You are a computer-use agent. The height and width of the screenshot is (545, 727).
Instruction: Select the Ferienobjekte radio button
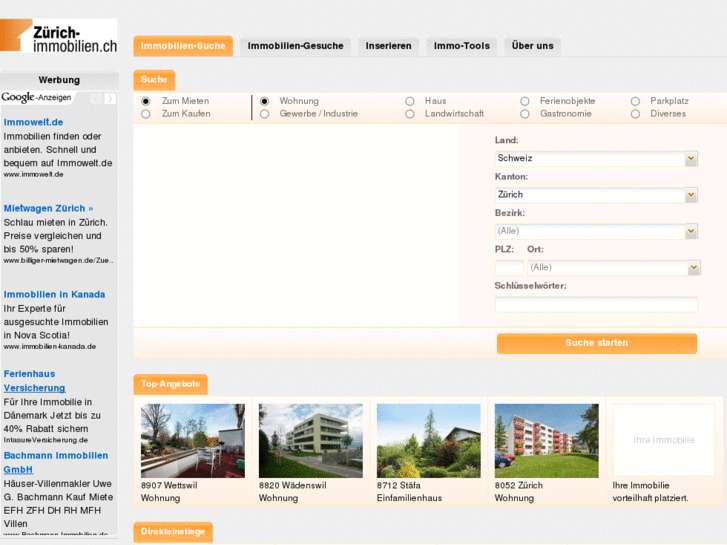(524, 101)
